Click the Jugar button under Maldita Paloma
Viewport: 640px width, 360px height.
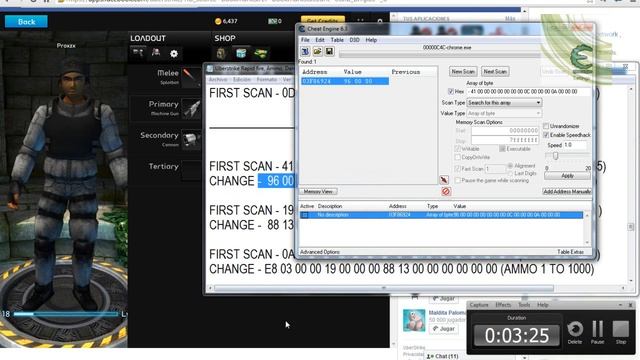[444, 329]
